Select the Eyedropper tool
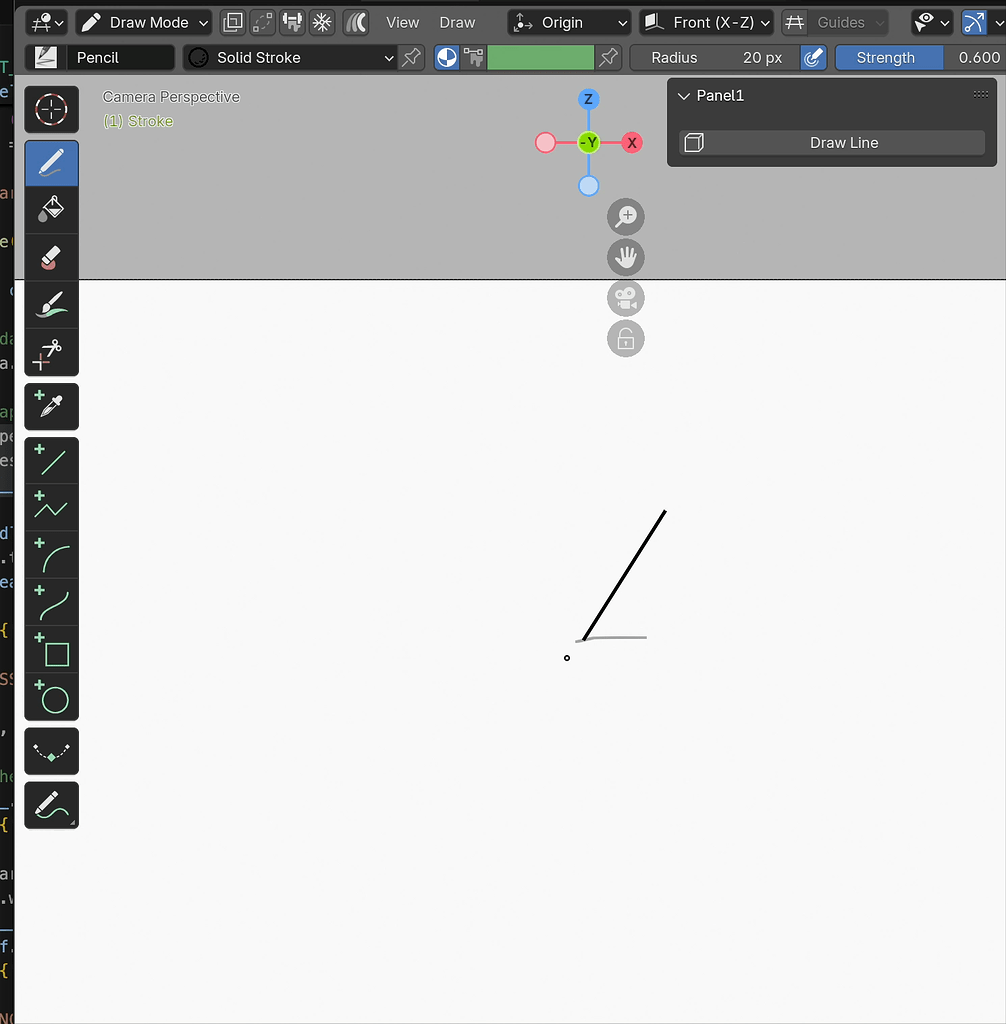1006x1024 pixels. (x=52, y=406)
